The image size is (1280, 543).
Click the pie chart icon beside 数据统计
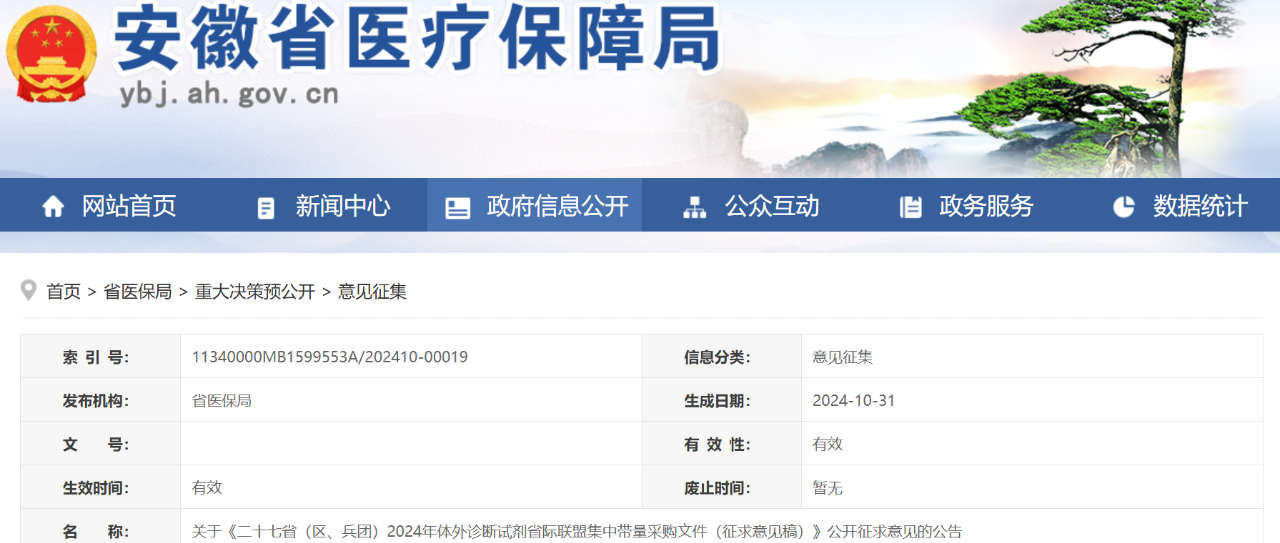(x=1124, y=207)
